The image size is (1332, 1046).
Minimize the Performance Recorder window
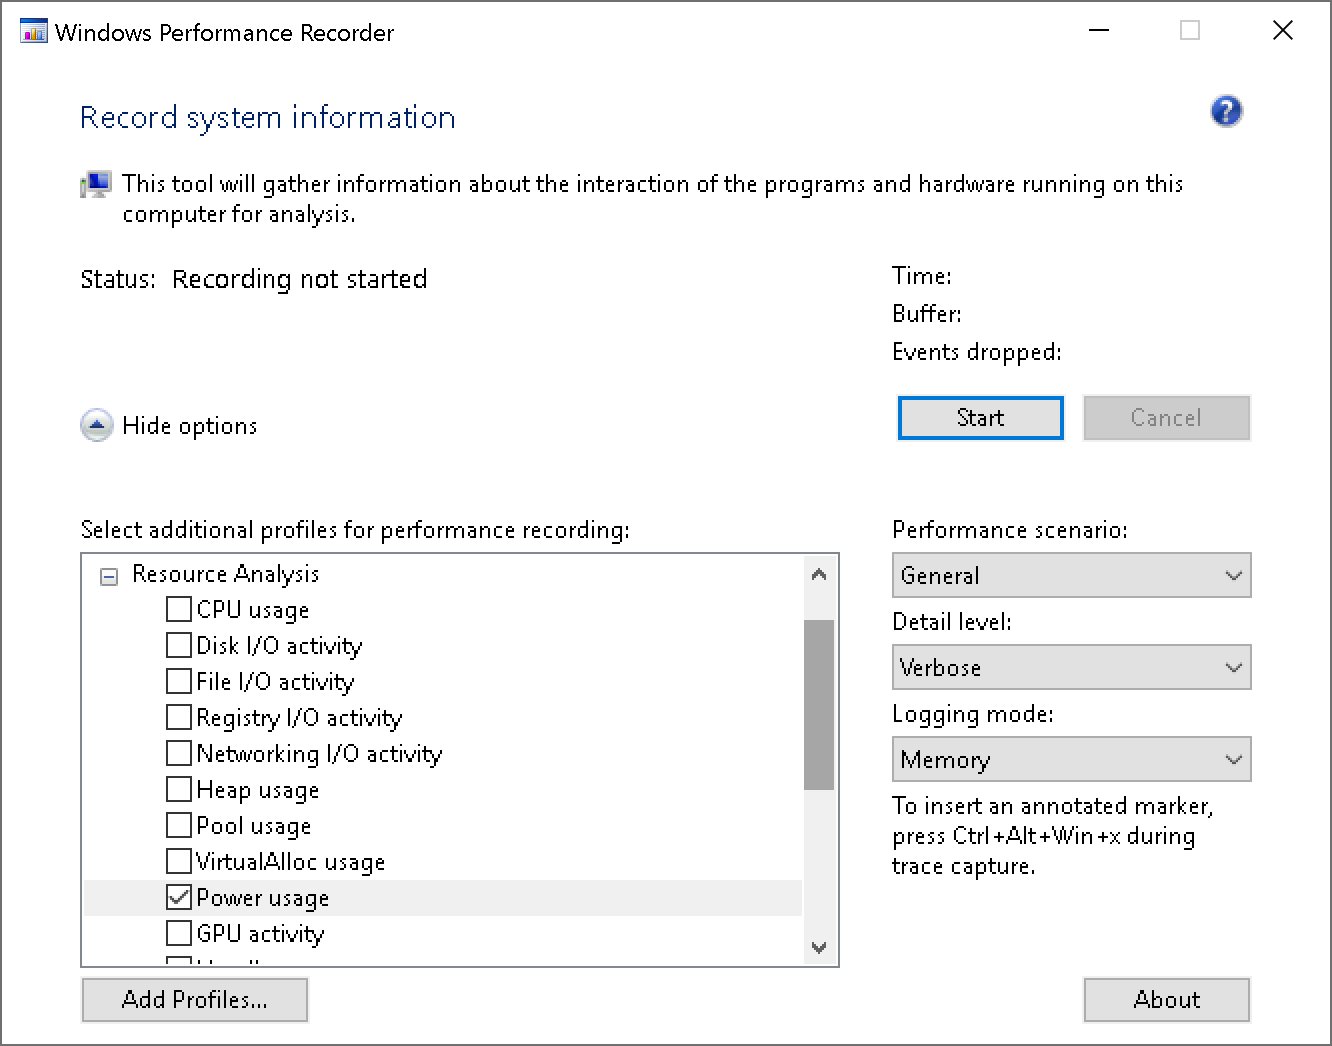(1099, 31)
